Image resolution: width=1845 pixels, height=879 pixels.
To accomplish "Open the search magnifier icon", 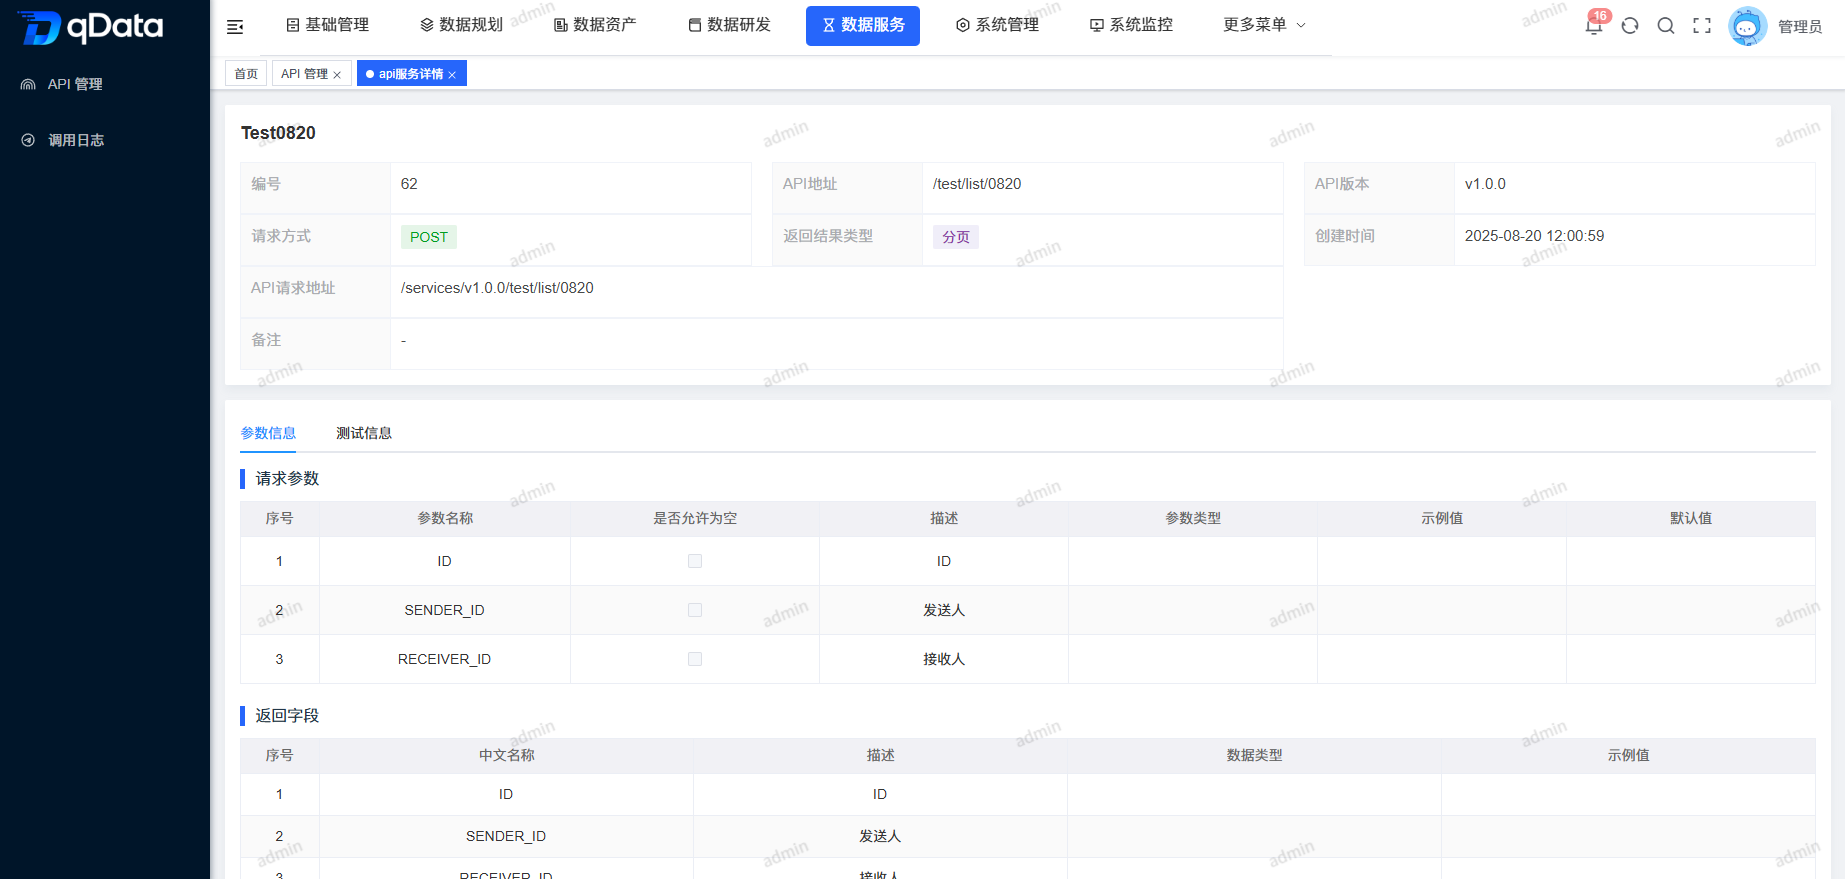I will [x=1666, y=26].
